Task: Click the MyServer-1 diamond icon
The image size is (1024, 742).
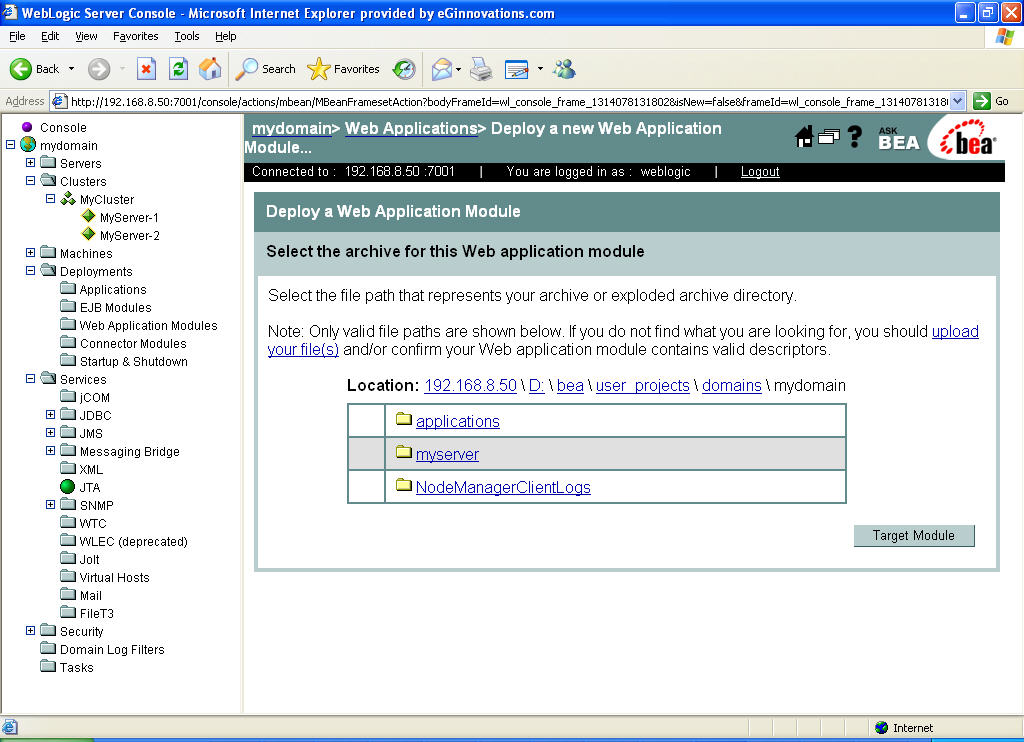Action: (89, 216)
